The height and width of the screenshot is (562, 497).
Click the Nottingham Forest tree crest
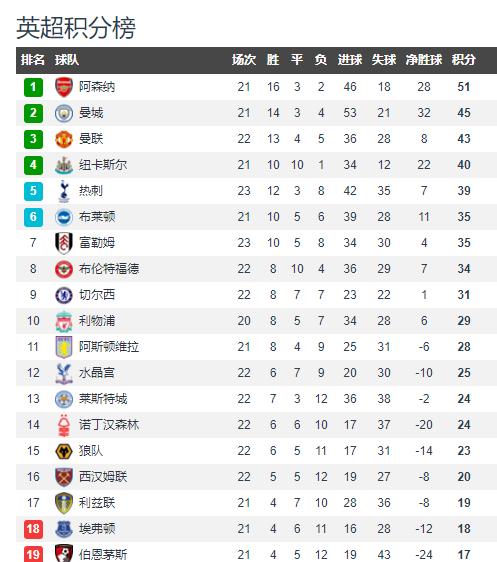pos(63,425)
